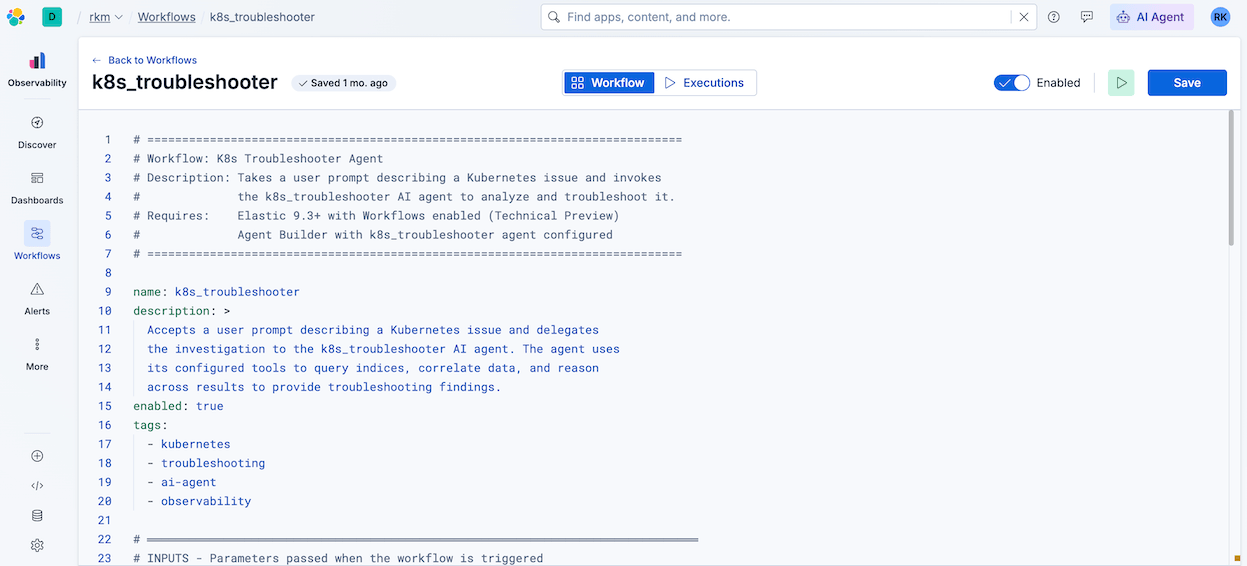The width and height of the screenshot is (1247, 566).
Task: Open the More menu in sidebar
Action: (37, 354)
